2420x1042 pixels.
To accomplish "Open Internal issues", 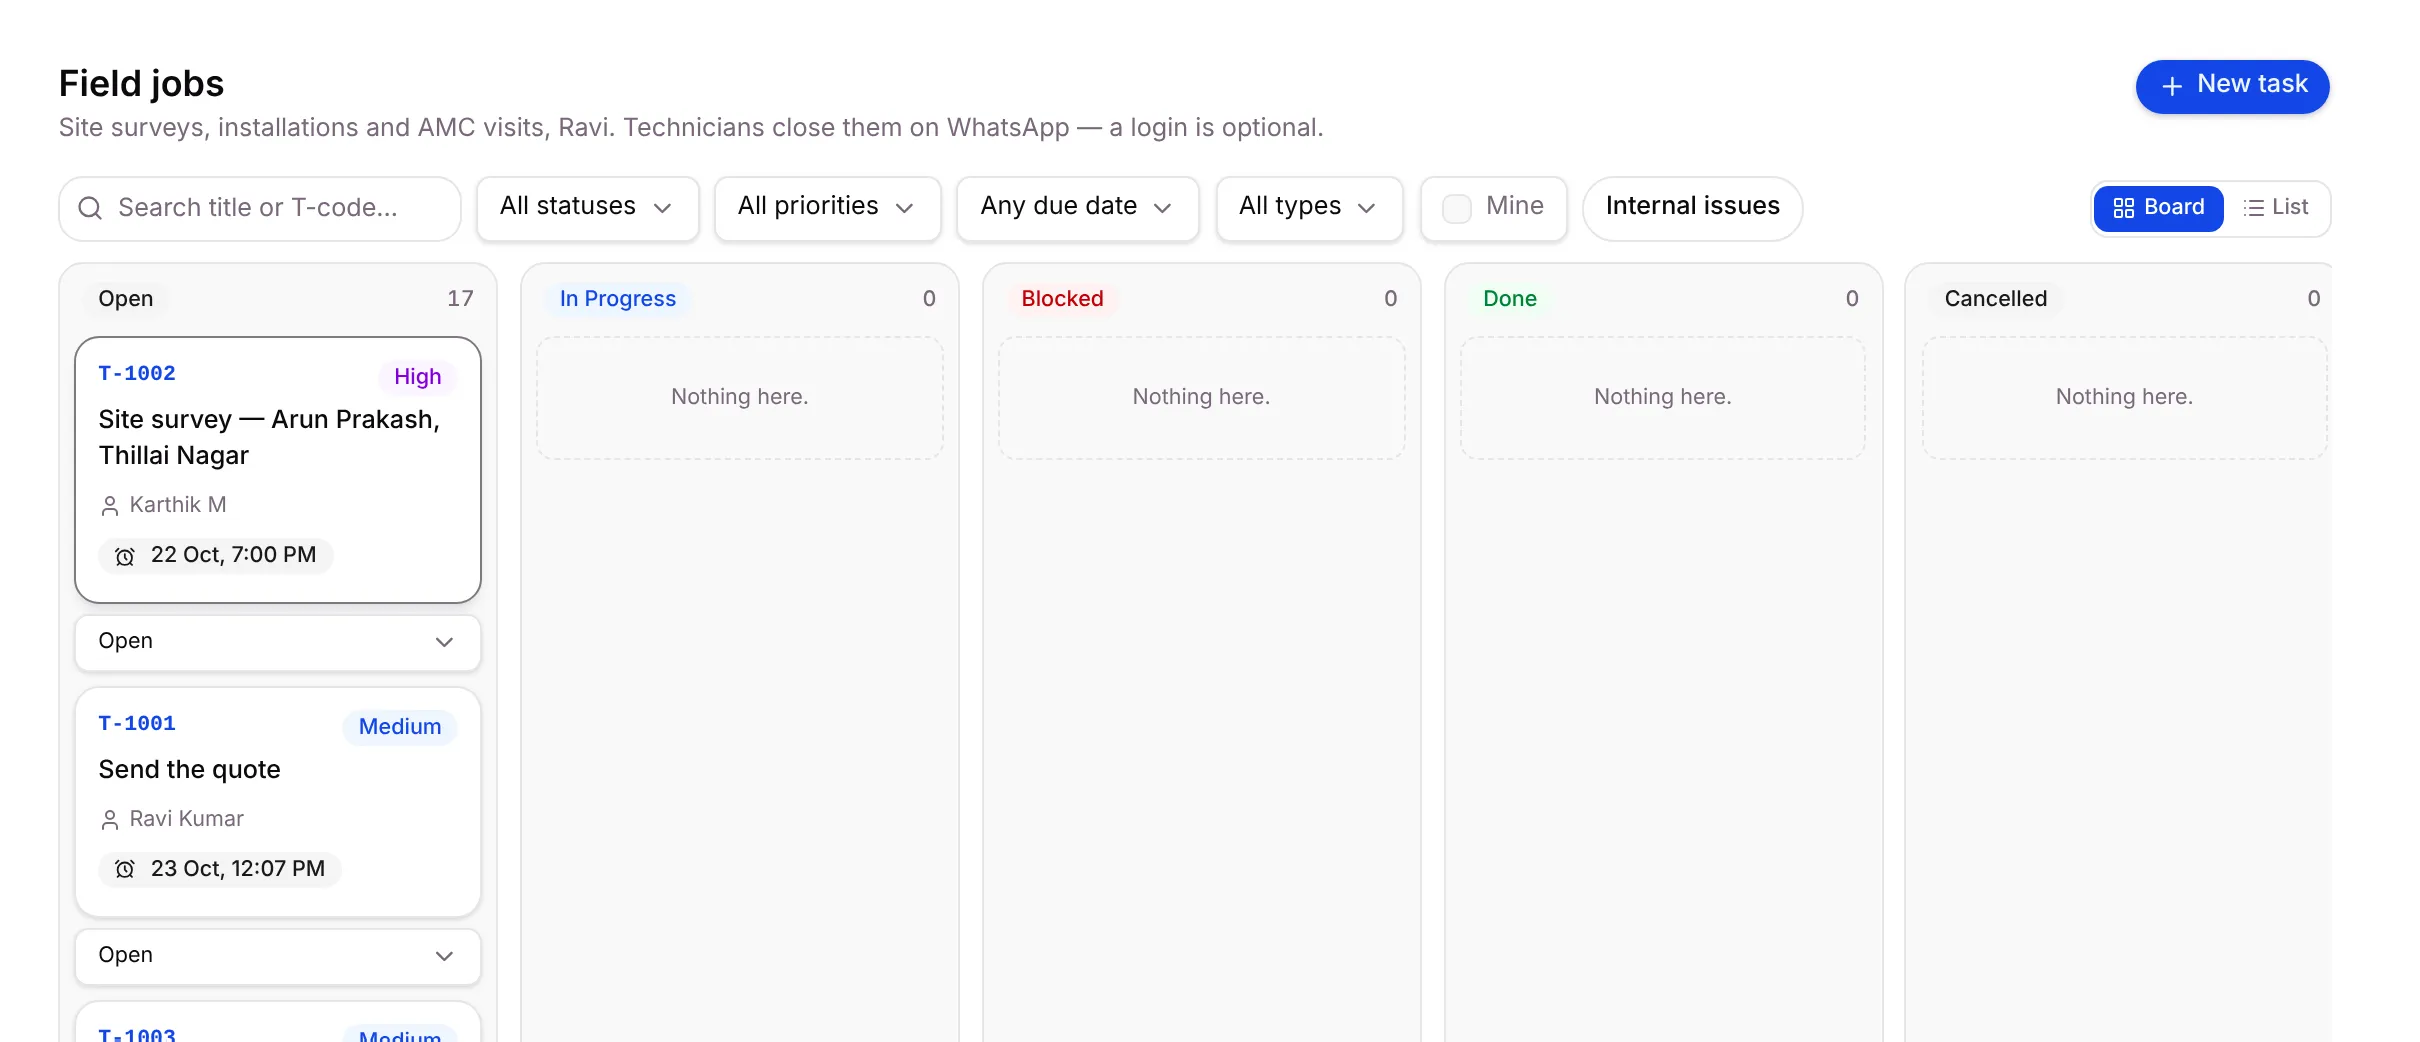I will coord(1693,208).
